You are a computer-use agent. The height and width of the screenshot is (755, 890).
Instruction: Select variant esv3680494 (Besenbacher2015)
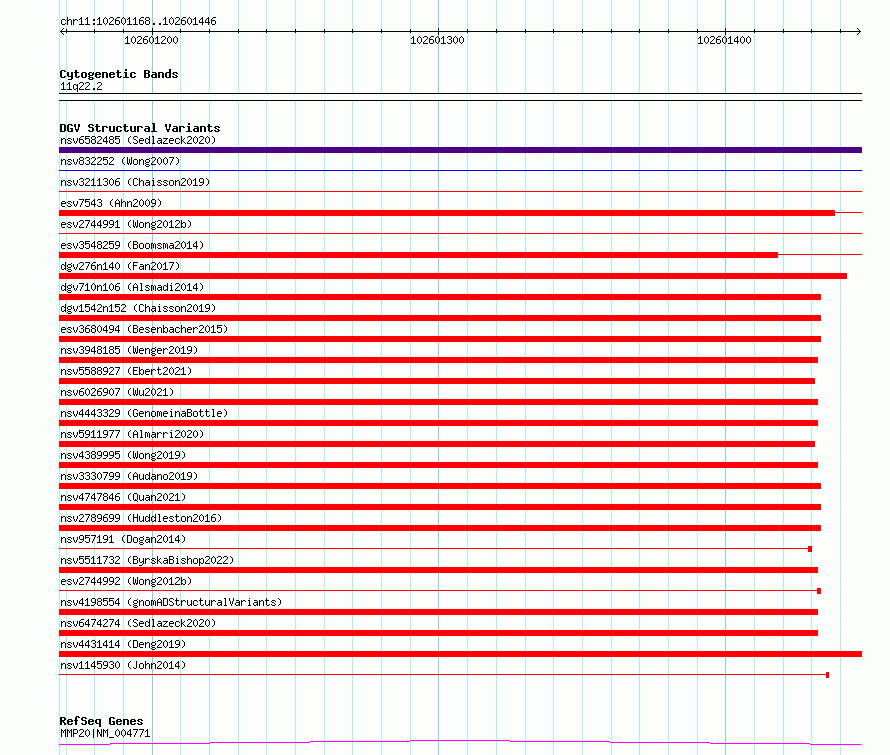pos(144,329)
